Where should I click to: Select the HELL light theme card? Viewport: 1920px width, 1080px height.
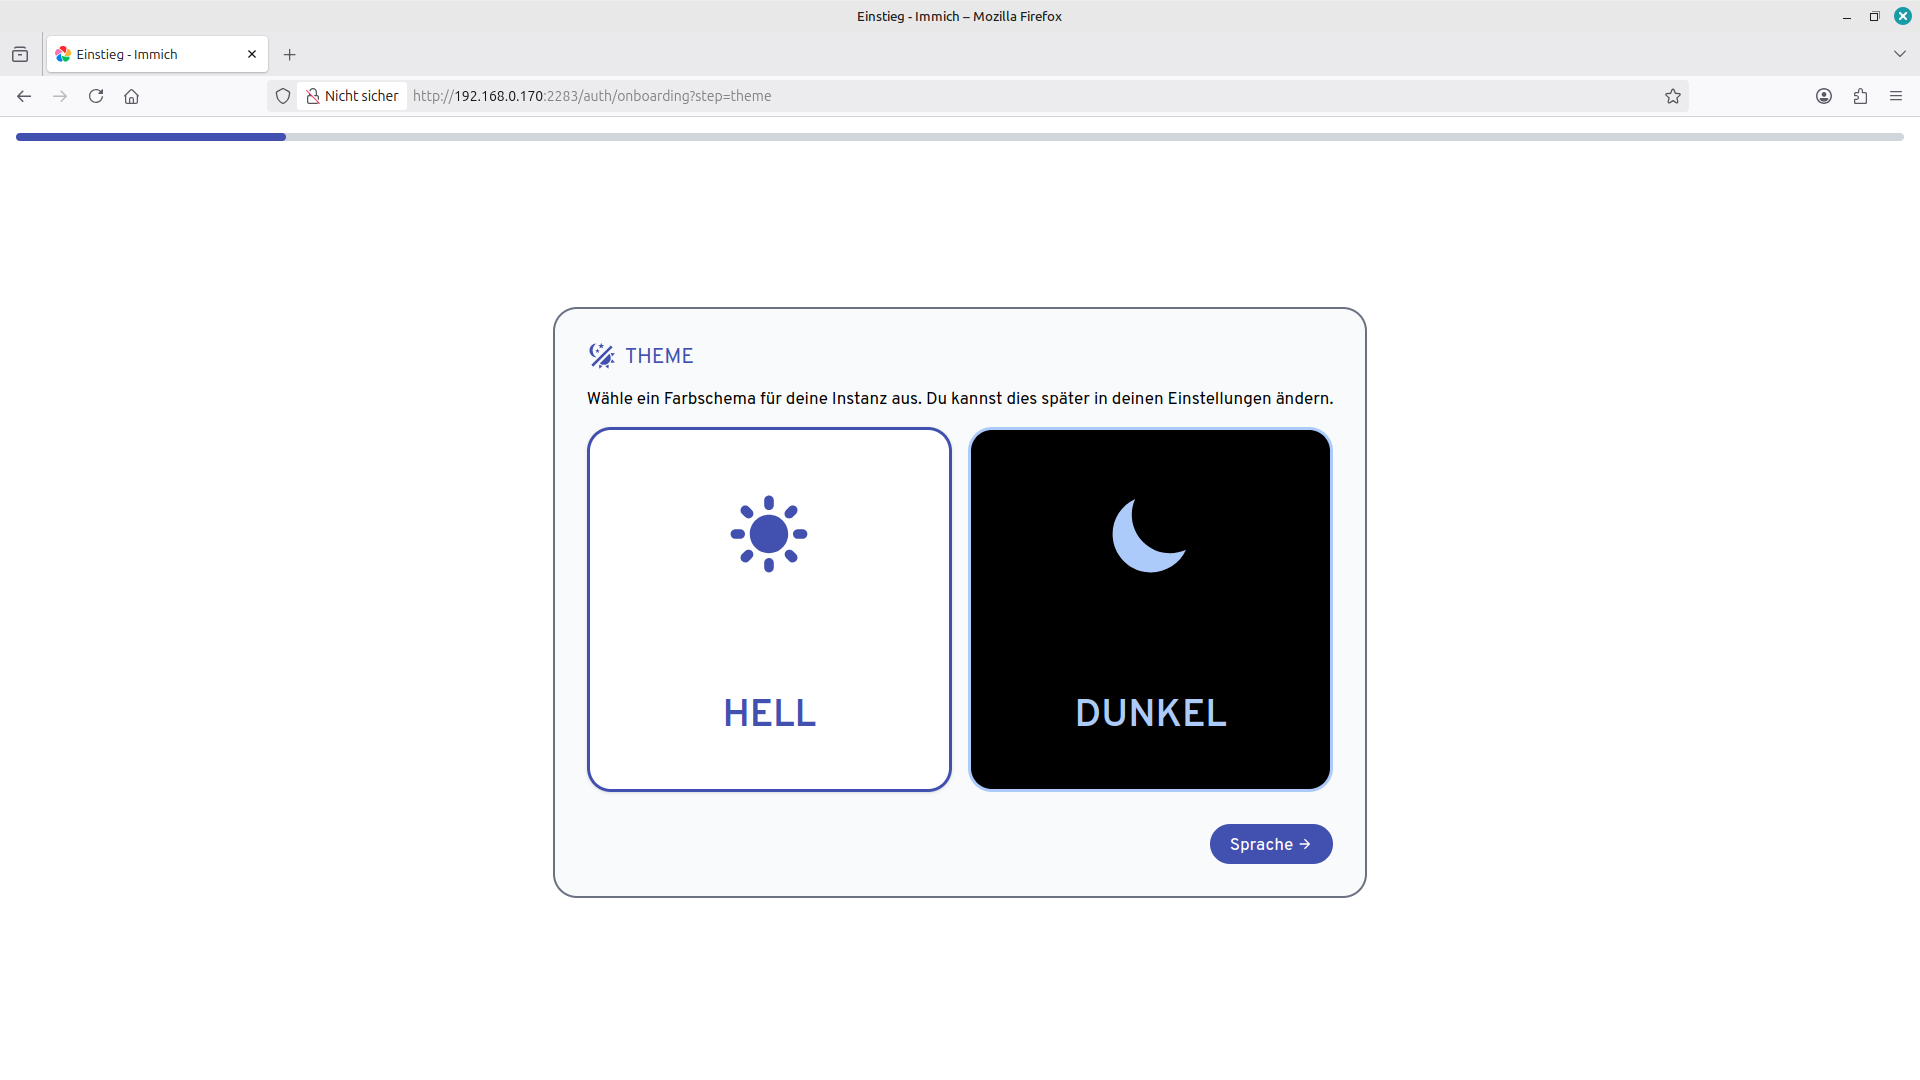769,609
